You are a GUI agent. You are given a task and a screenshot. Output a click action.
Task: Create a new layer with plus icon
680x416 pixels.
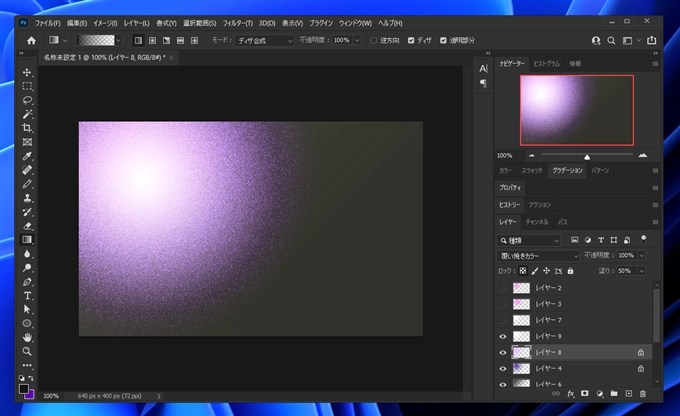pyautogui.click(x=629, y=394)
